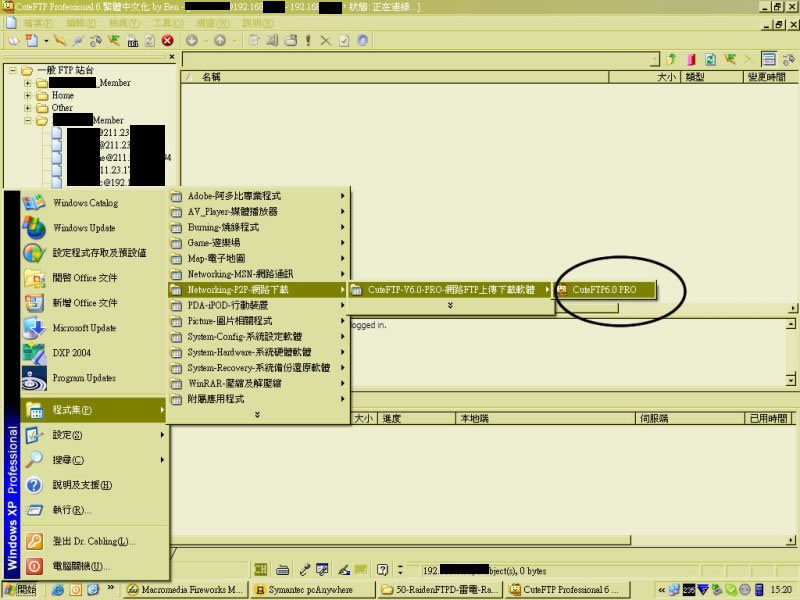Open WinRAR-壓縮及解壓縮 program group

(x=258, y=383)
